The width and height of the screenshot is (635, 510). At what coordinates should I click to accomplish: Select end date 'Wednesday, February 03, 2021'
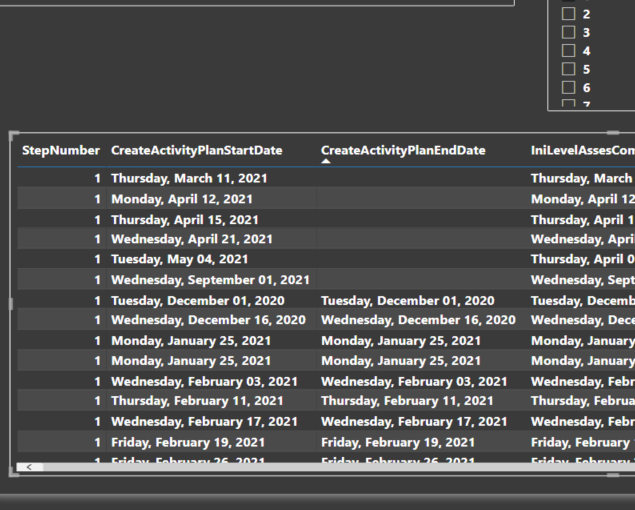(414, 382)
